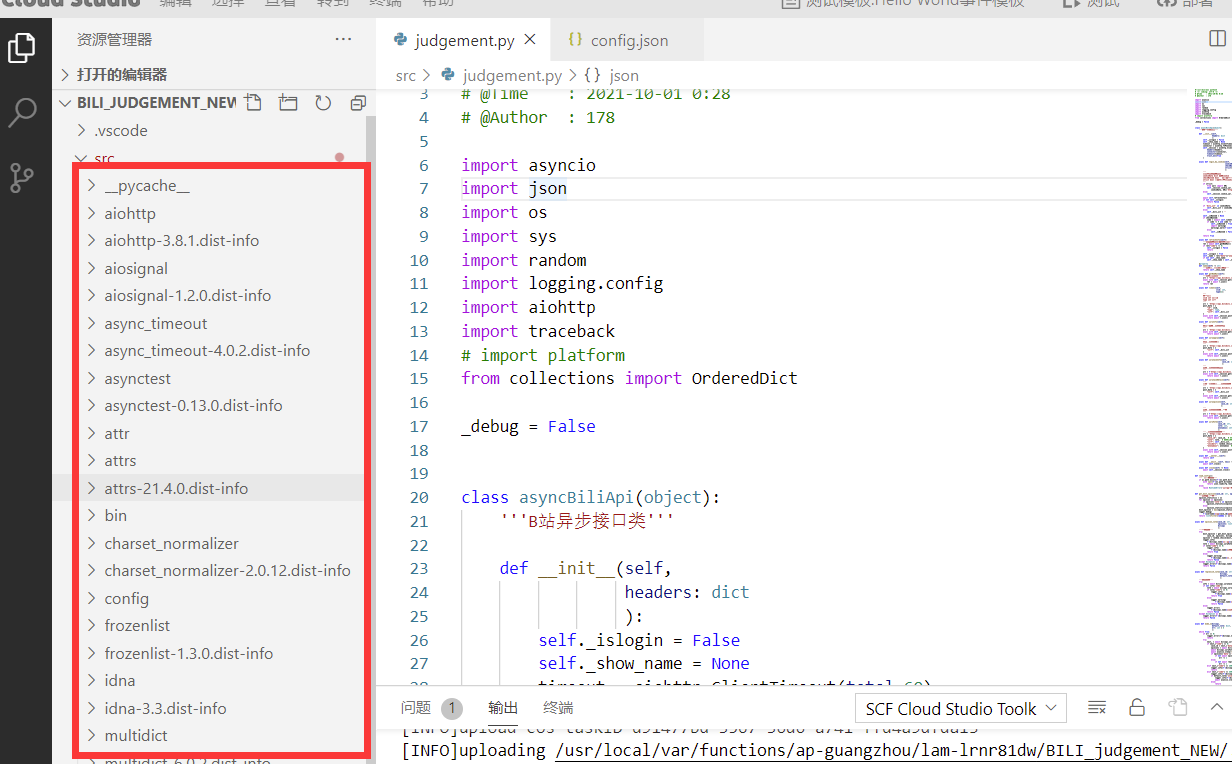Open the Search view in the activity bar
The image size is (1232, 764).
pos(23,112)
